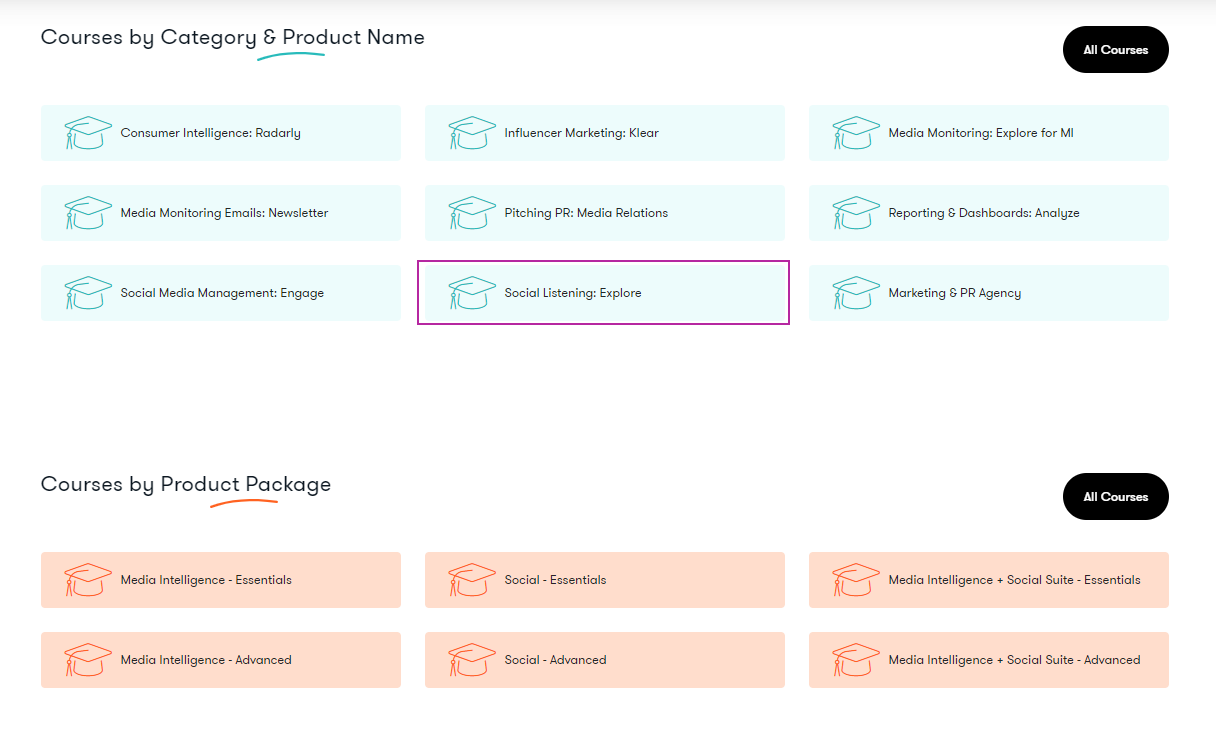Click orange cap icon beside Media Intelligence - Advanced
Viewport: 1216px width, 756px height.
click(88, 660)
